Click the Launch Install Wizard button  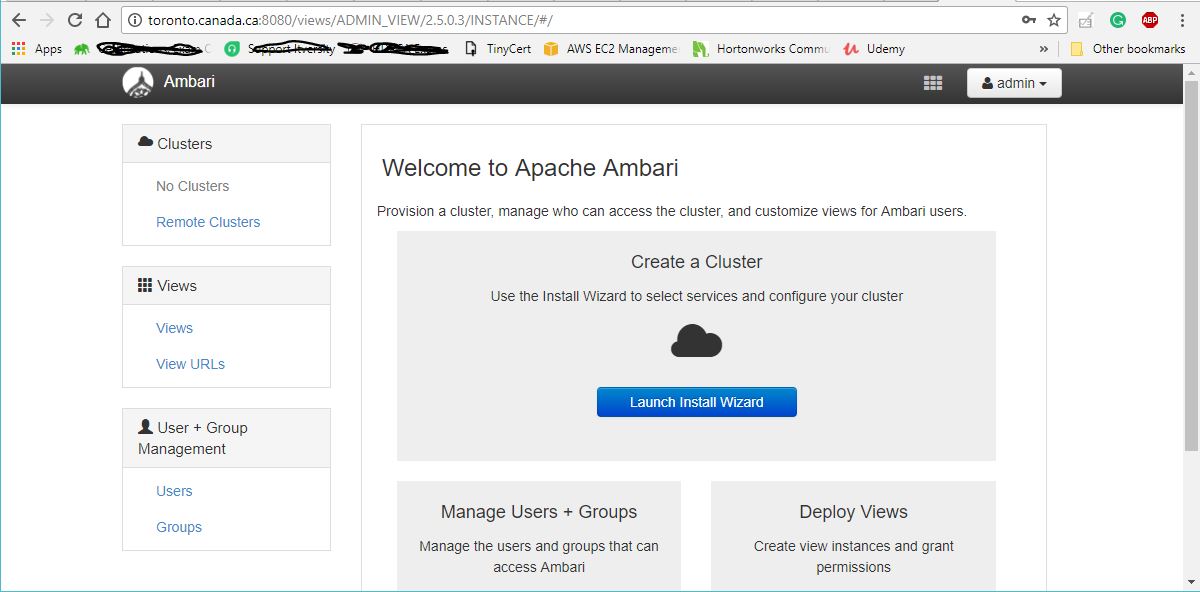pyautogui.click(x=696, y=401)
